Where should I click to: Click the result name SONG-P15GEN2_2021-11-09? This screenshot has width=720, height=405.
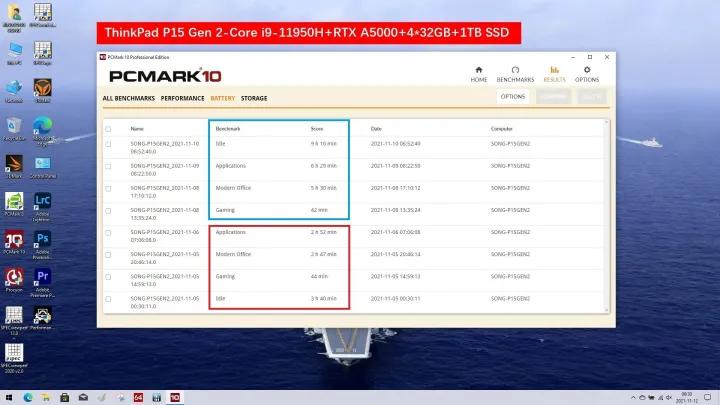coord(164,169)
